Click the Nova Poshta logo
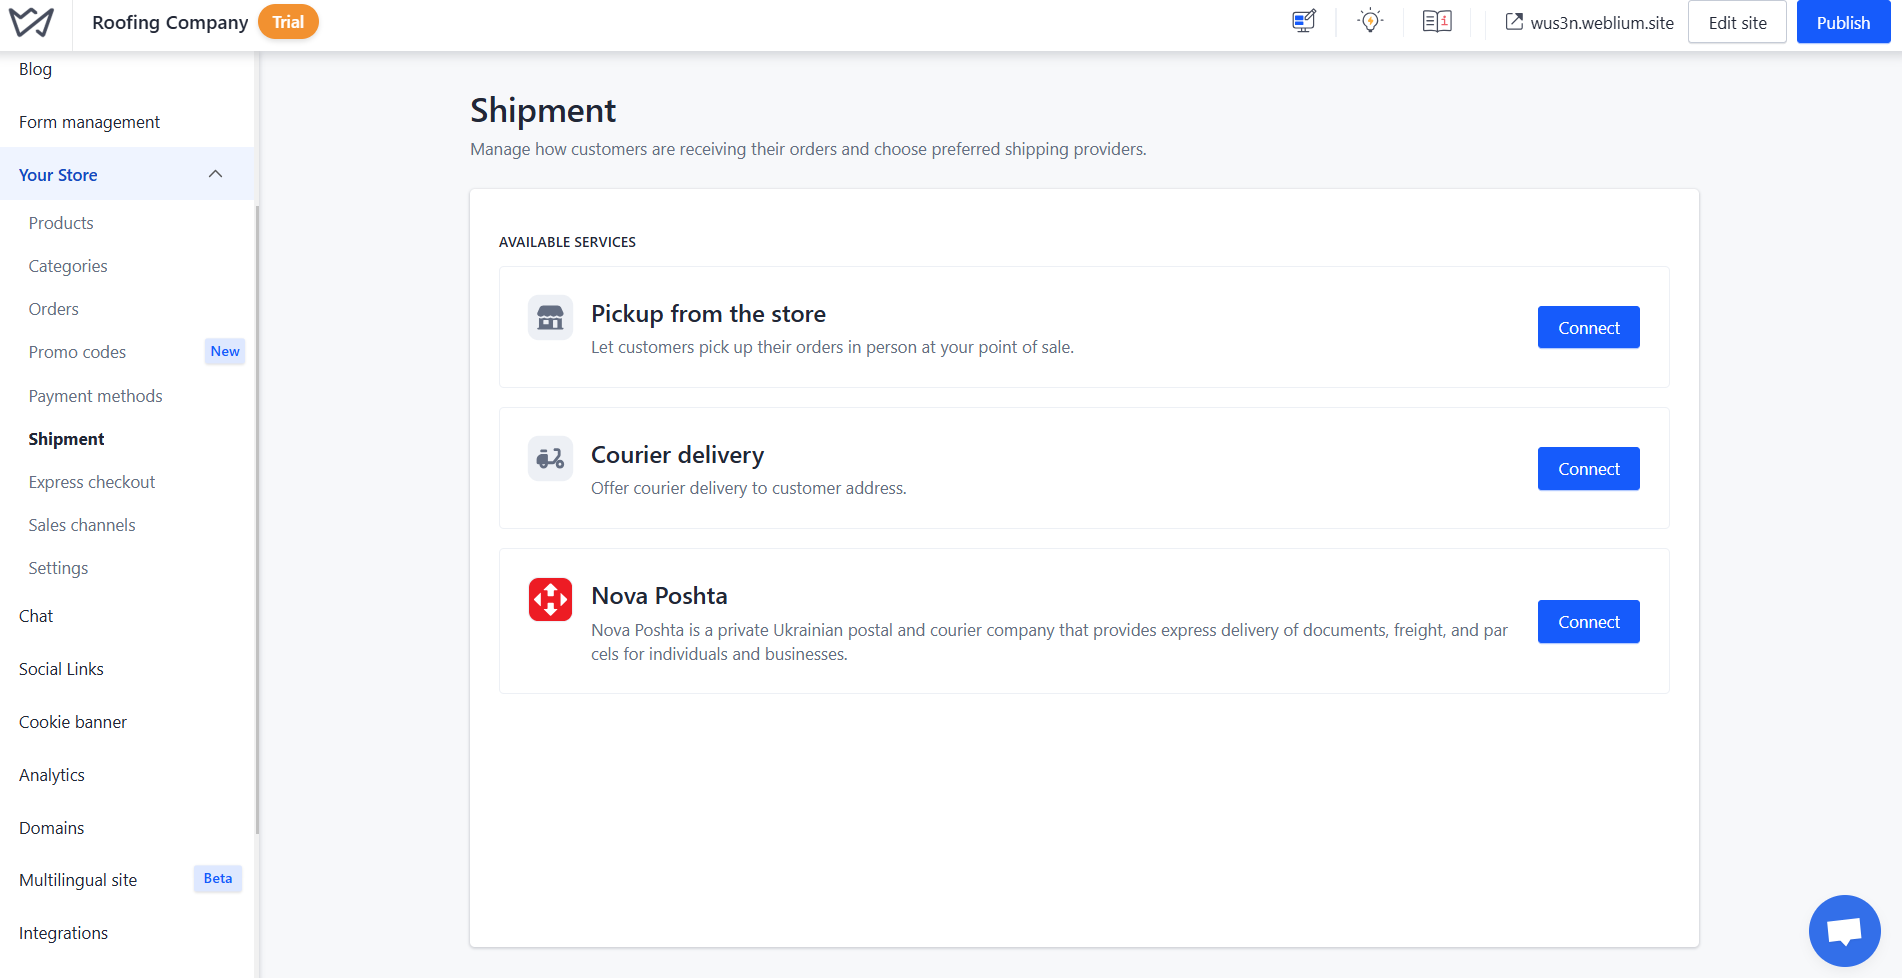The height and width of the screenshot is (978, 1902). 550,600
